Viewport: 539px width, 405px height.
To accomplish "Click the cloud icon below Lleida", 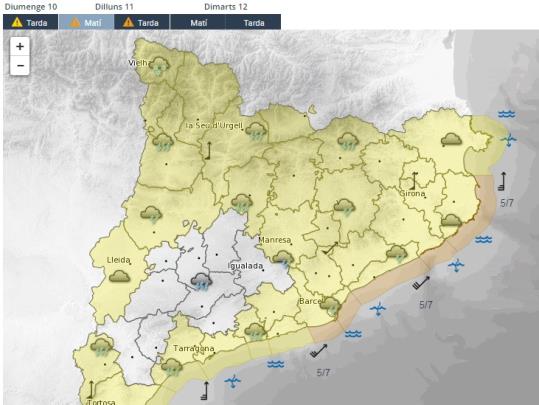I will [120, 276].
